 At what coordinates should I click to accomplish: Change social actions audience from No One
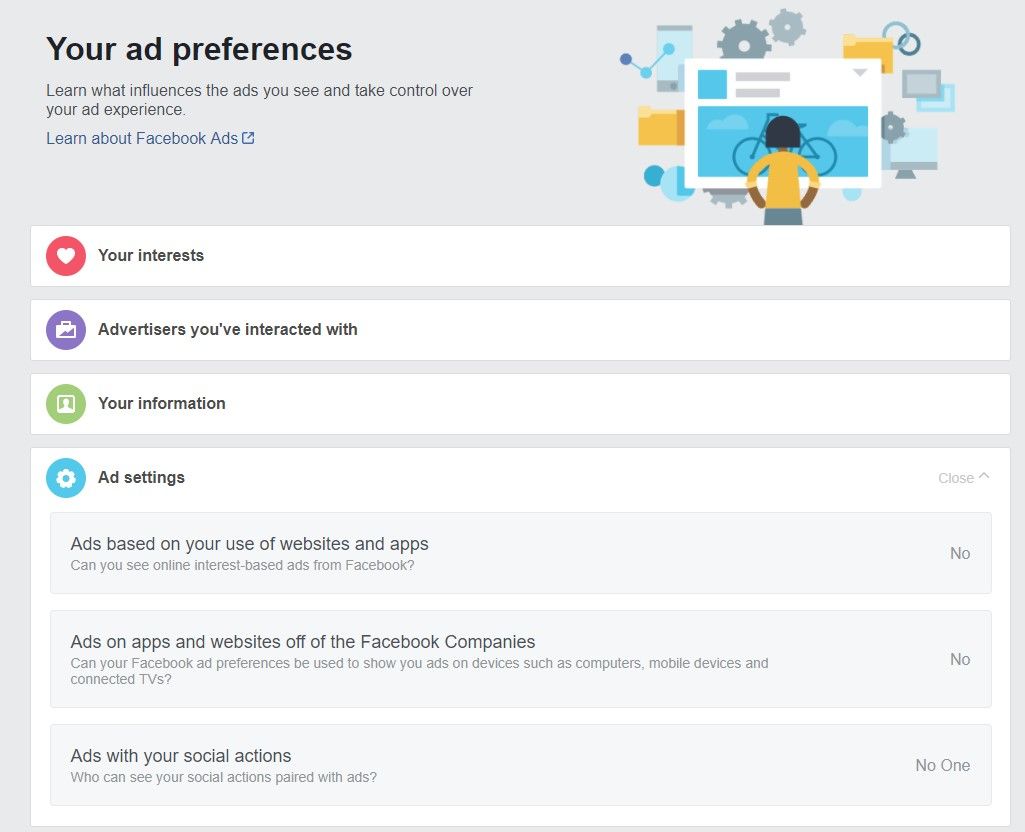[942, 765]
